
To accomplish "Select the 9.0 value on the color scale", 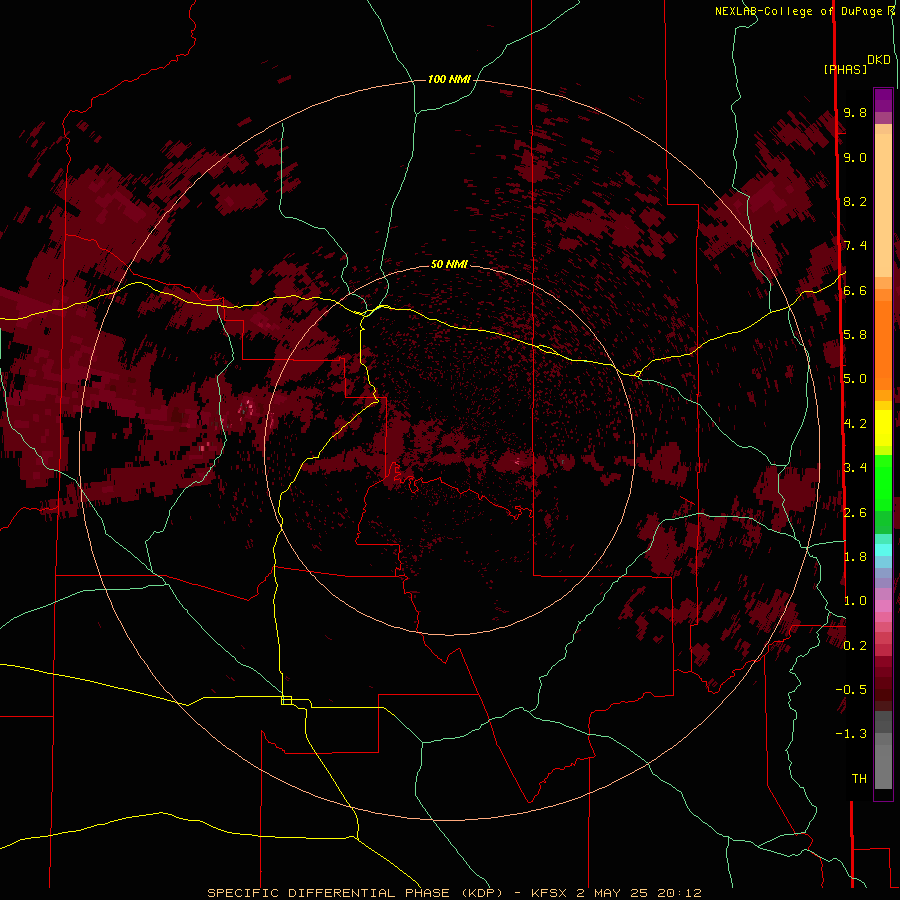I will tap(855, 157).
